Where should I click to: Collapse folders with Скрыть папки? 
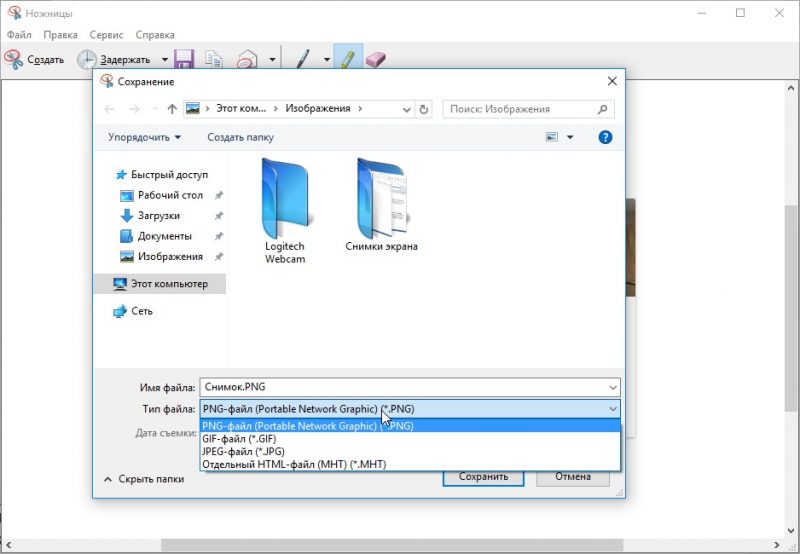[144, 479]
